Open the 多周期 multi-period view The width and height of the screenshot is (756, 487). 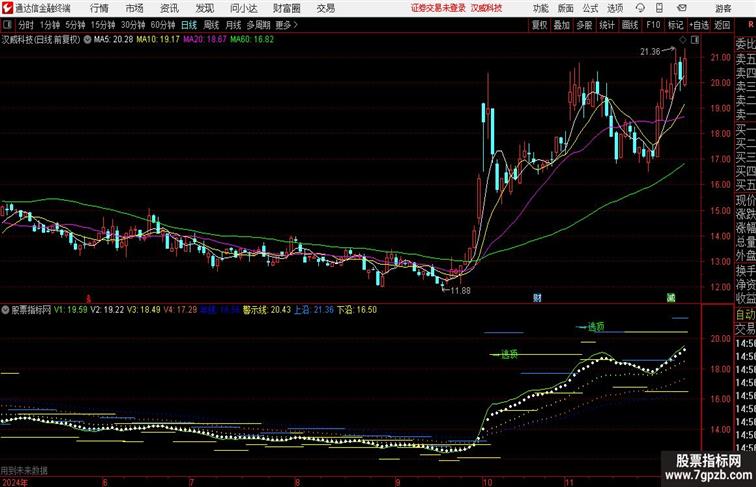[258, 25]
